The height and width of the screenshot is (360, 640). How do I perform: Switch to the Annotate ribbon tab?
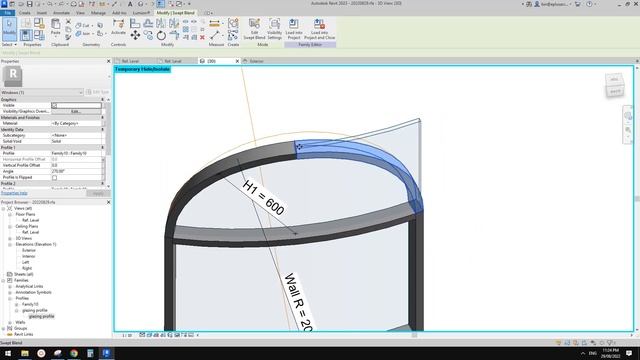(61, 13)
